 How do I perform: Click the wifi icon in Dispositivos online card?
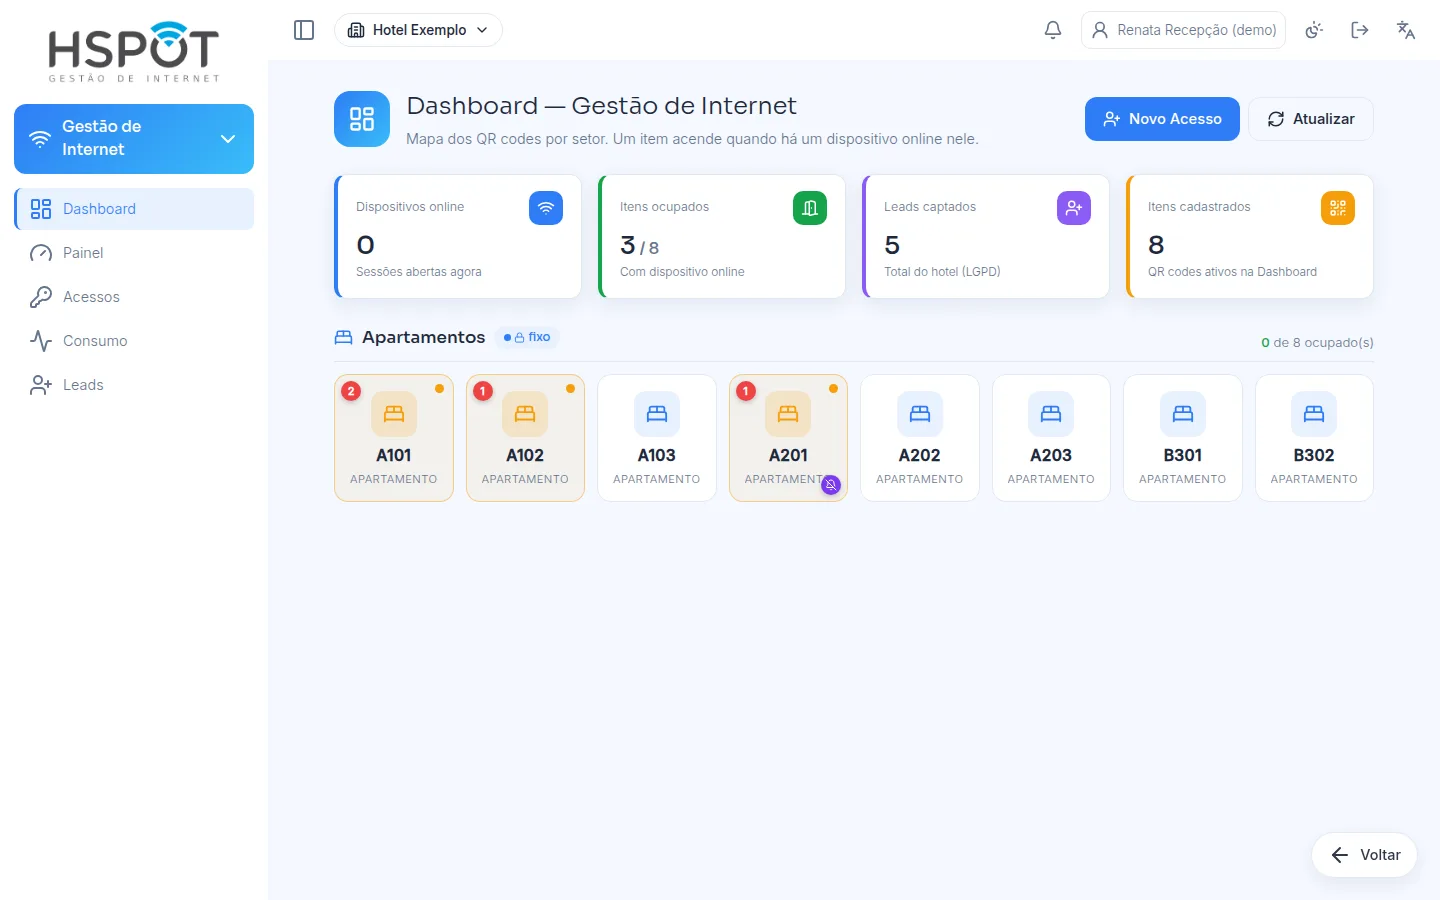(x=546, y=208)
